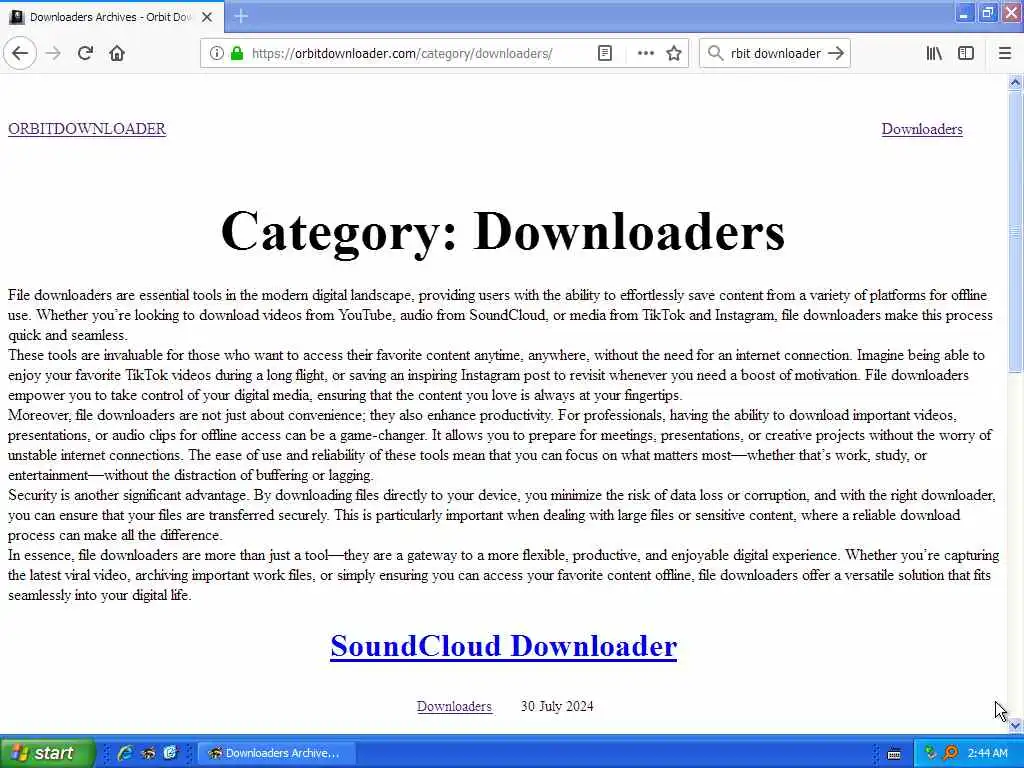This screenshot has width=1024, height=768.
Task: Open the Library bookshelf icon
Action: [935, 53]
